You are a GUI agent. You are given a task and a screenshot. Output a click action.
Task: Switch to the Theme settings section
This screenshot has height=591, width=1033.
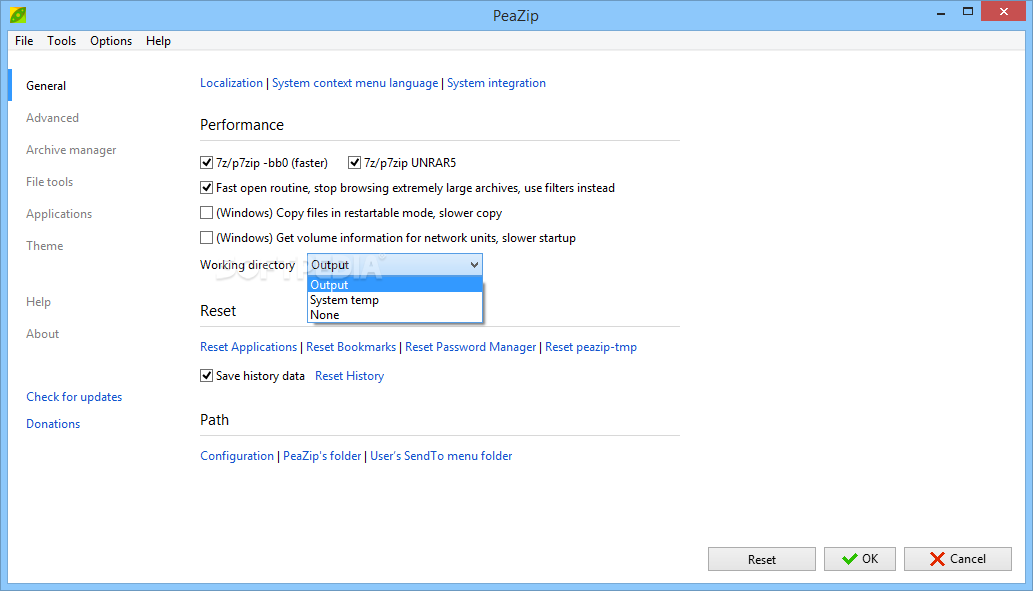coord(45,246)
